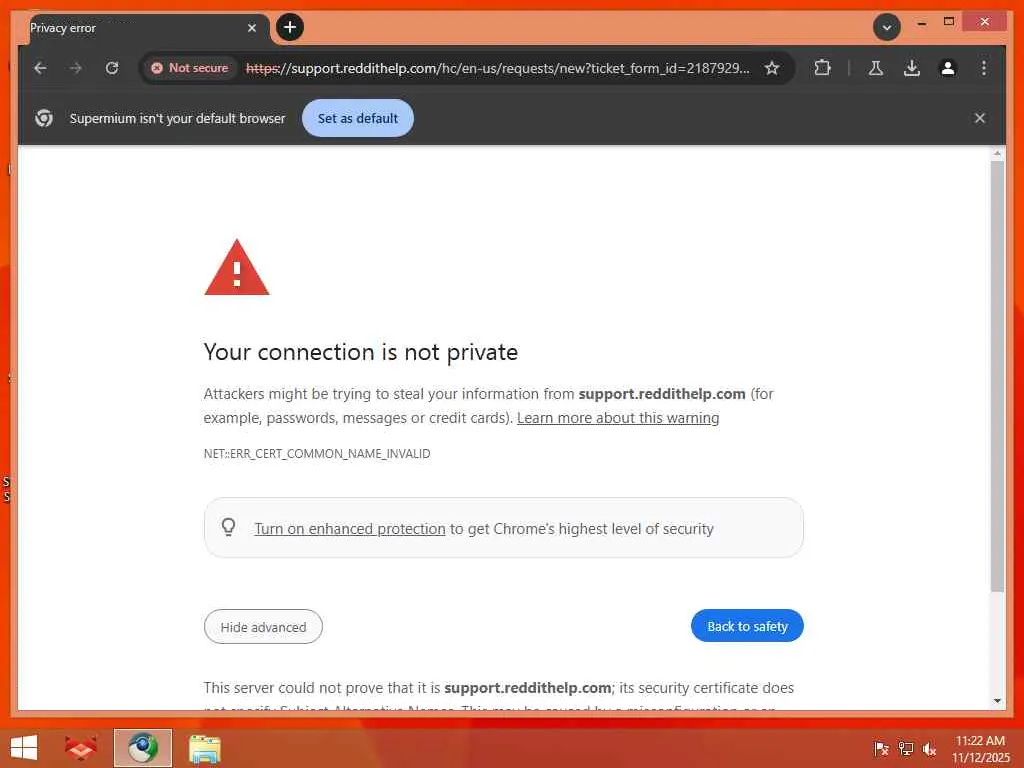Click the Back to safety button
The height and width of the screenshot is (768, 1024).
tap(747, 626)
